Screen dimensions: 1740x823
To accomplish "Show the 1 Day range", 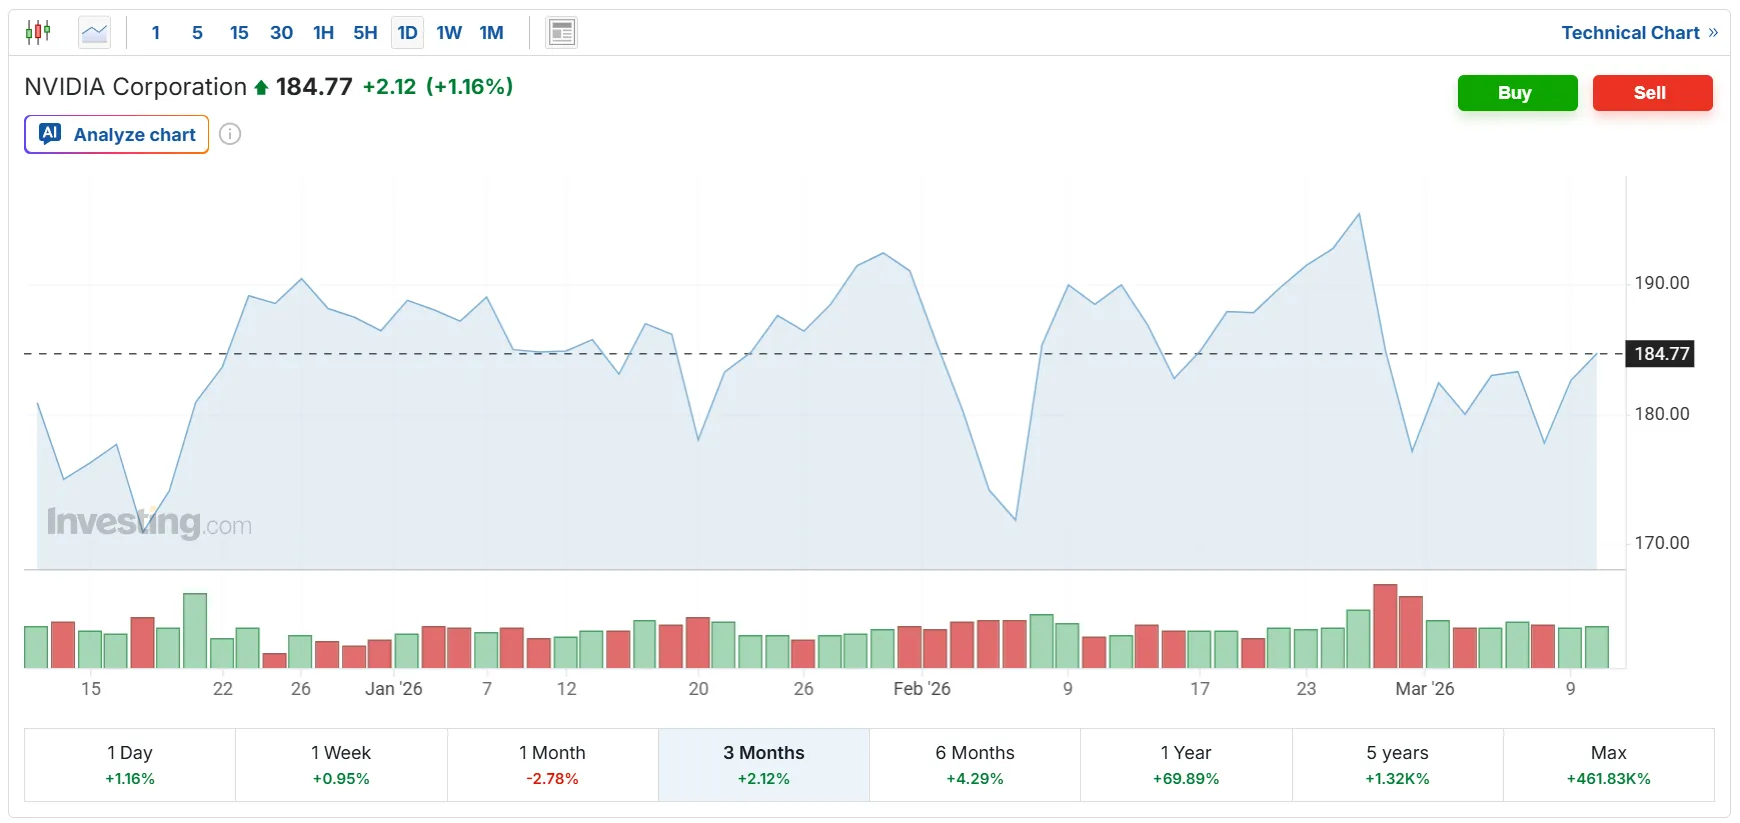I will [130, 765].
